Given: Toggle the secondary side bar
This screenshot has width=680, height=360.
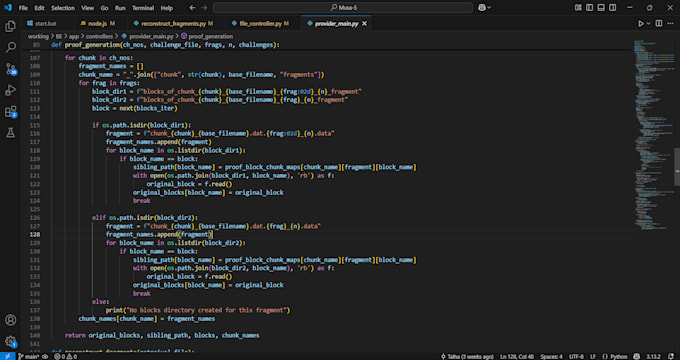Looking at the screenshot, I should coord(612,7).
